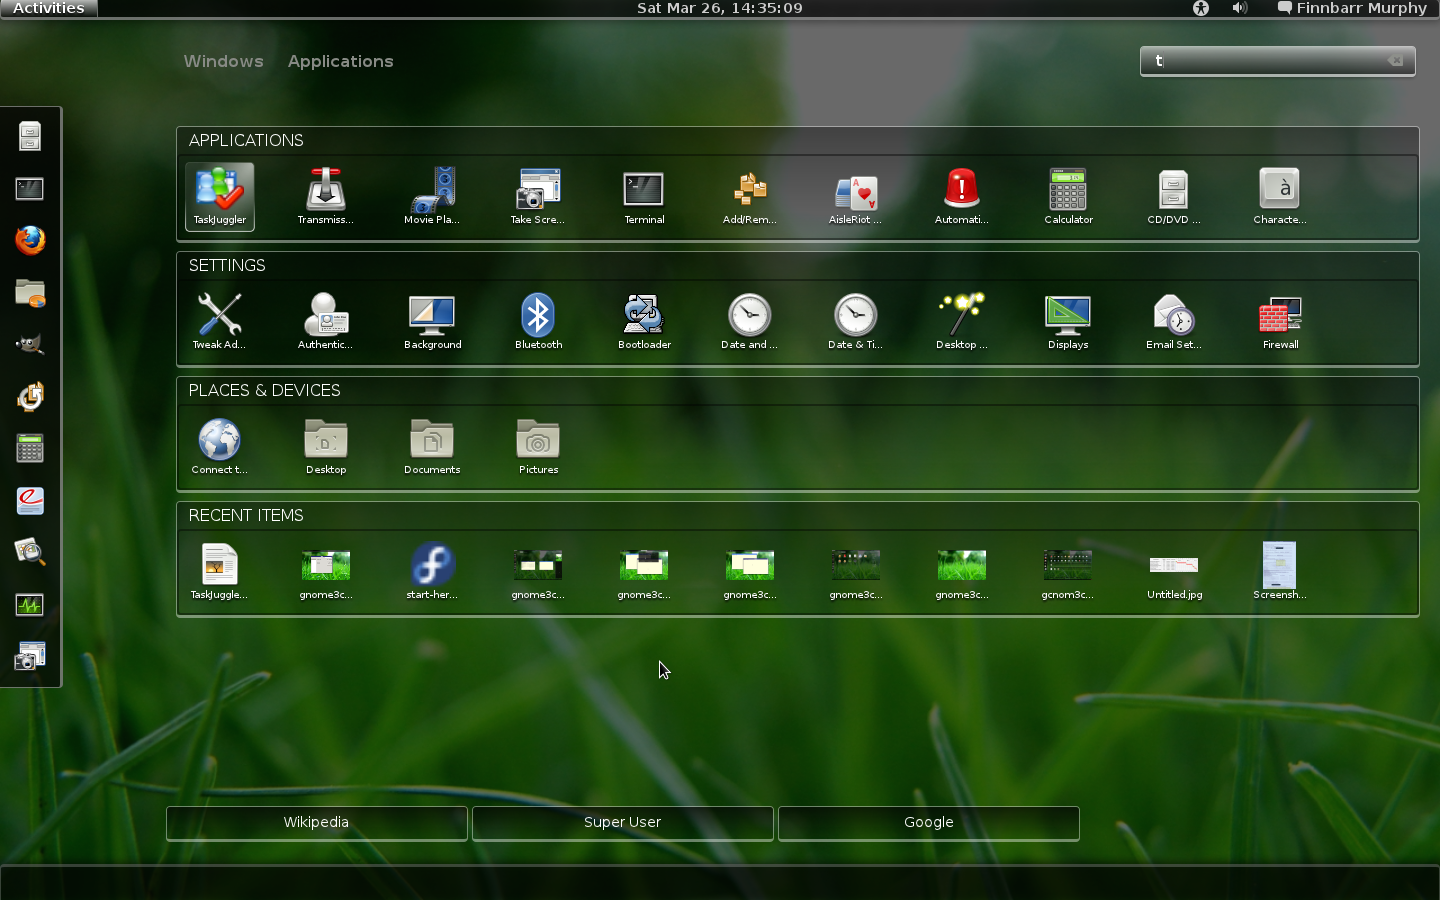Launch System Monitor from the dash
The width and height of the screenshot is (1440, 900).
click(x=30, y=604)
